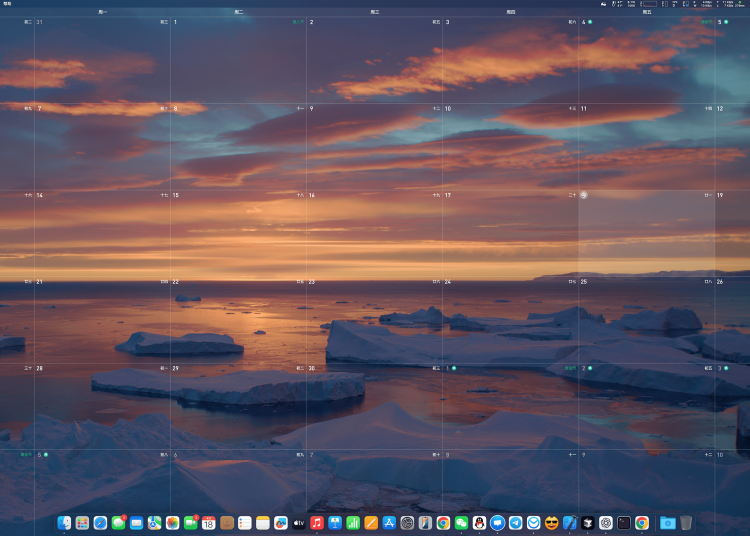Screen dimensions: 750x536
Task: Open the CPU graph monitor in menu bar
Action: pyautogui.click(x=648, y=4)
